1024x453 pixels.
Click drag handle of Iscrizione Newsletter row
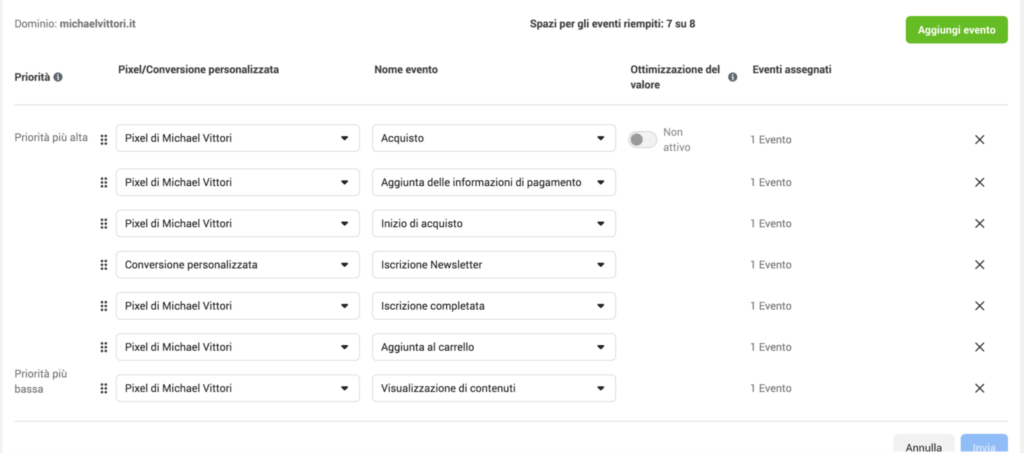point(104,264)
